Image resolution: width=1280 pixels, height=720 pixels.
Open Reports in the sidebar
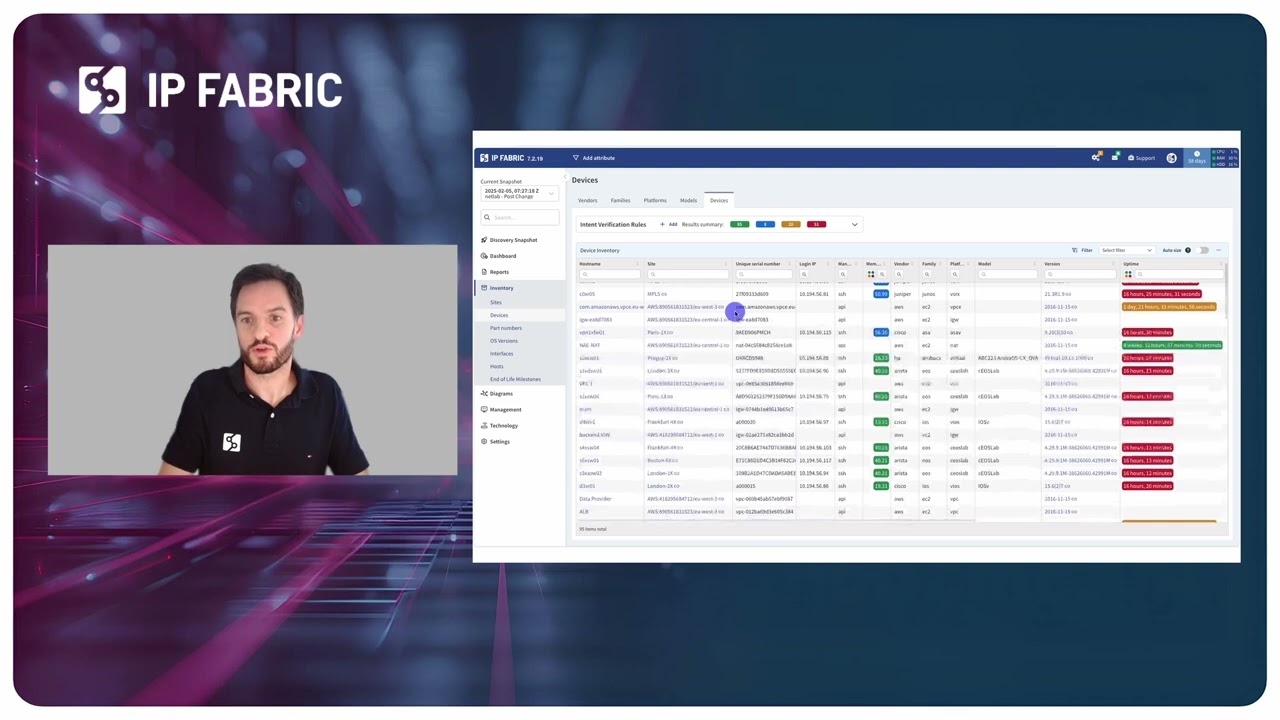coord(499,272)
